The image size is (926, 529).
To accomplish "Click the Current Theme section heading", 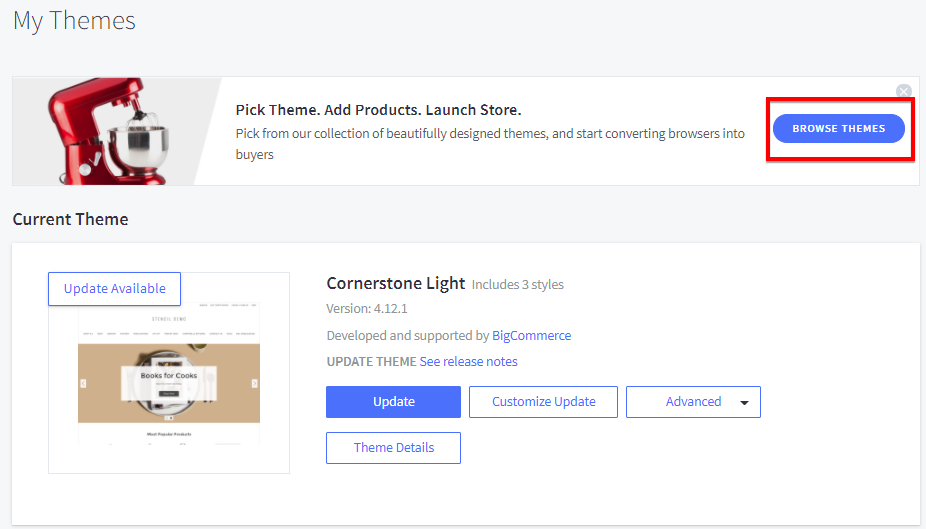I will click(70, 219).
